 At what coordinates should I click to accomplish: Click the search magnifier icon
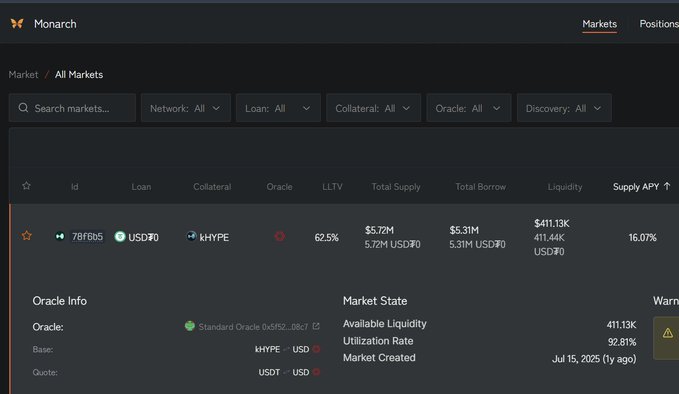(23, 108)
